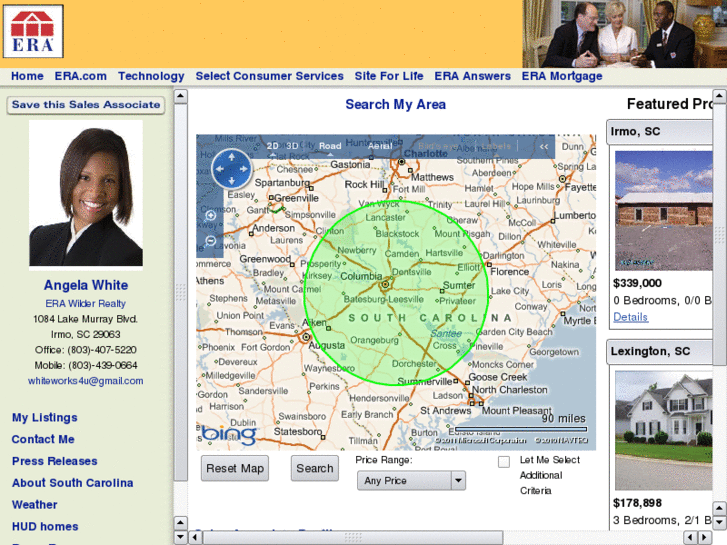Open ERA.com in navigation bar

[81, 76]
